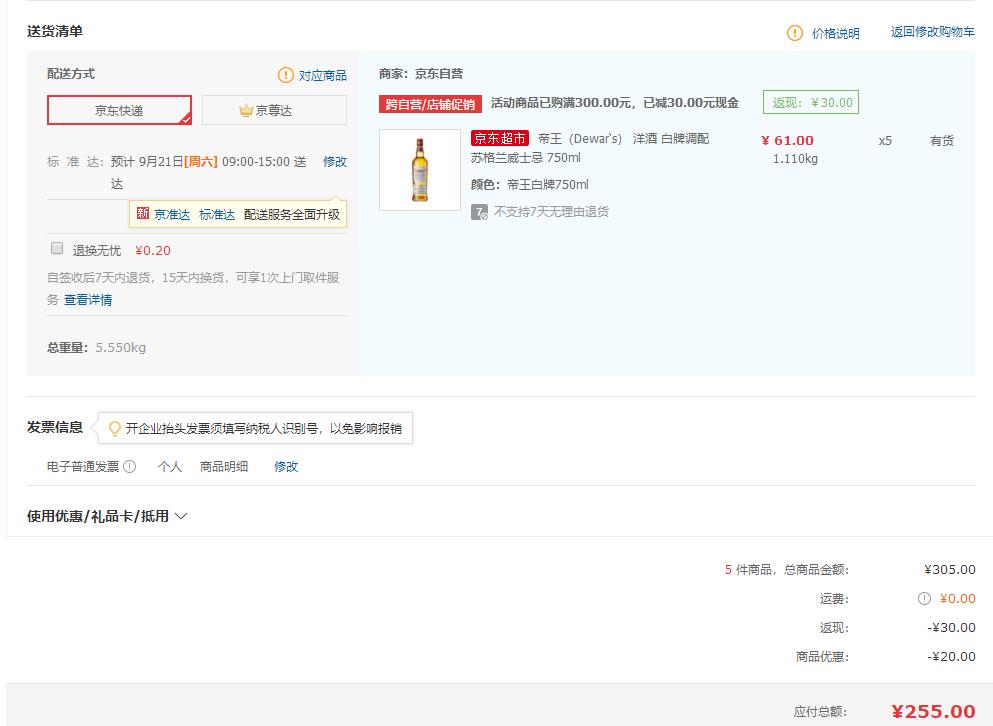Open the 标准达 link
This screenshot has width=993, height=726.
pyautogui.click(x=217, y=215)
